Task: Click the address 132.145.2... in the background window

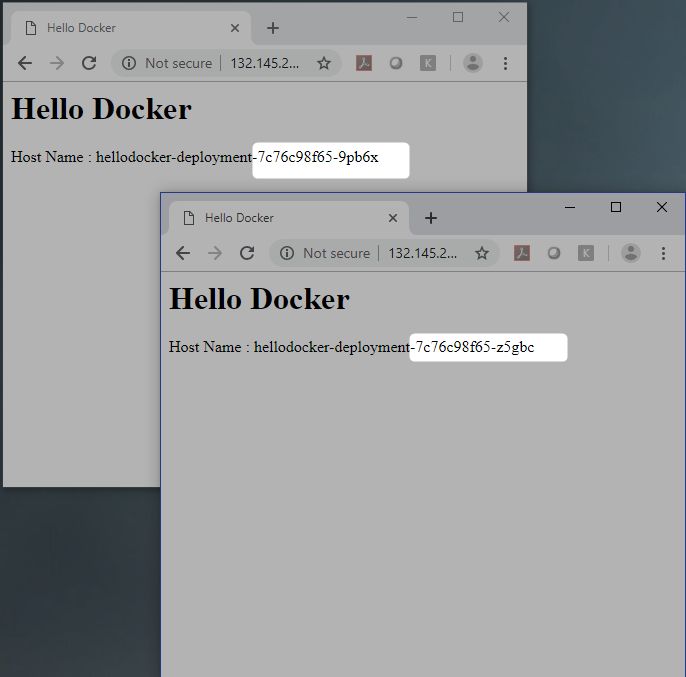Action: pos(265,63)
